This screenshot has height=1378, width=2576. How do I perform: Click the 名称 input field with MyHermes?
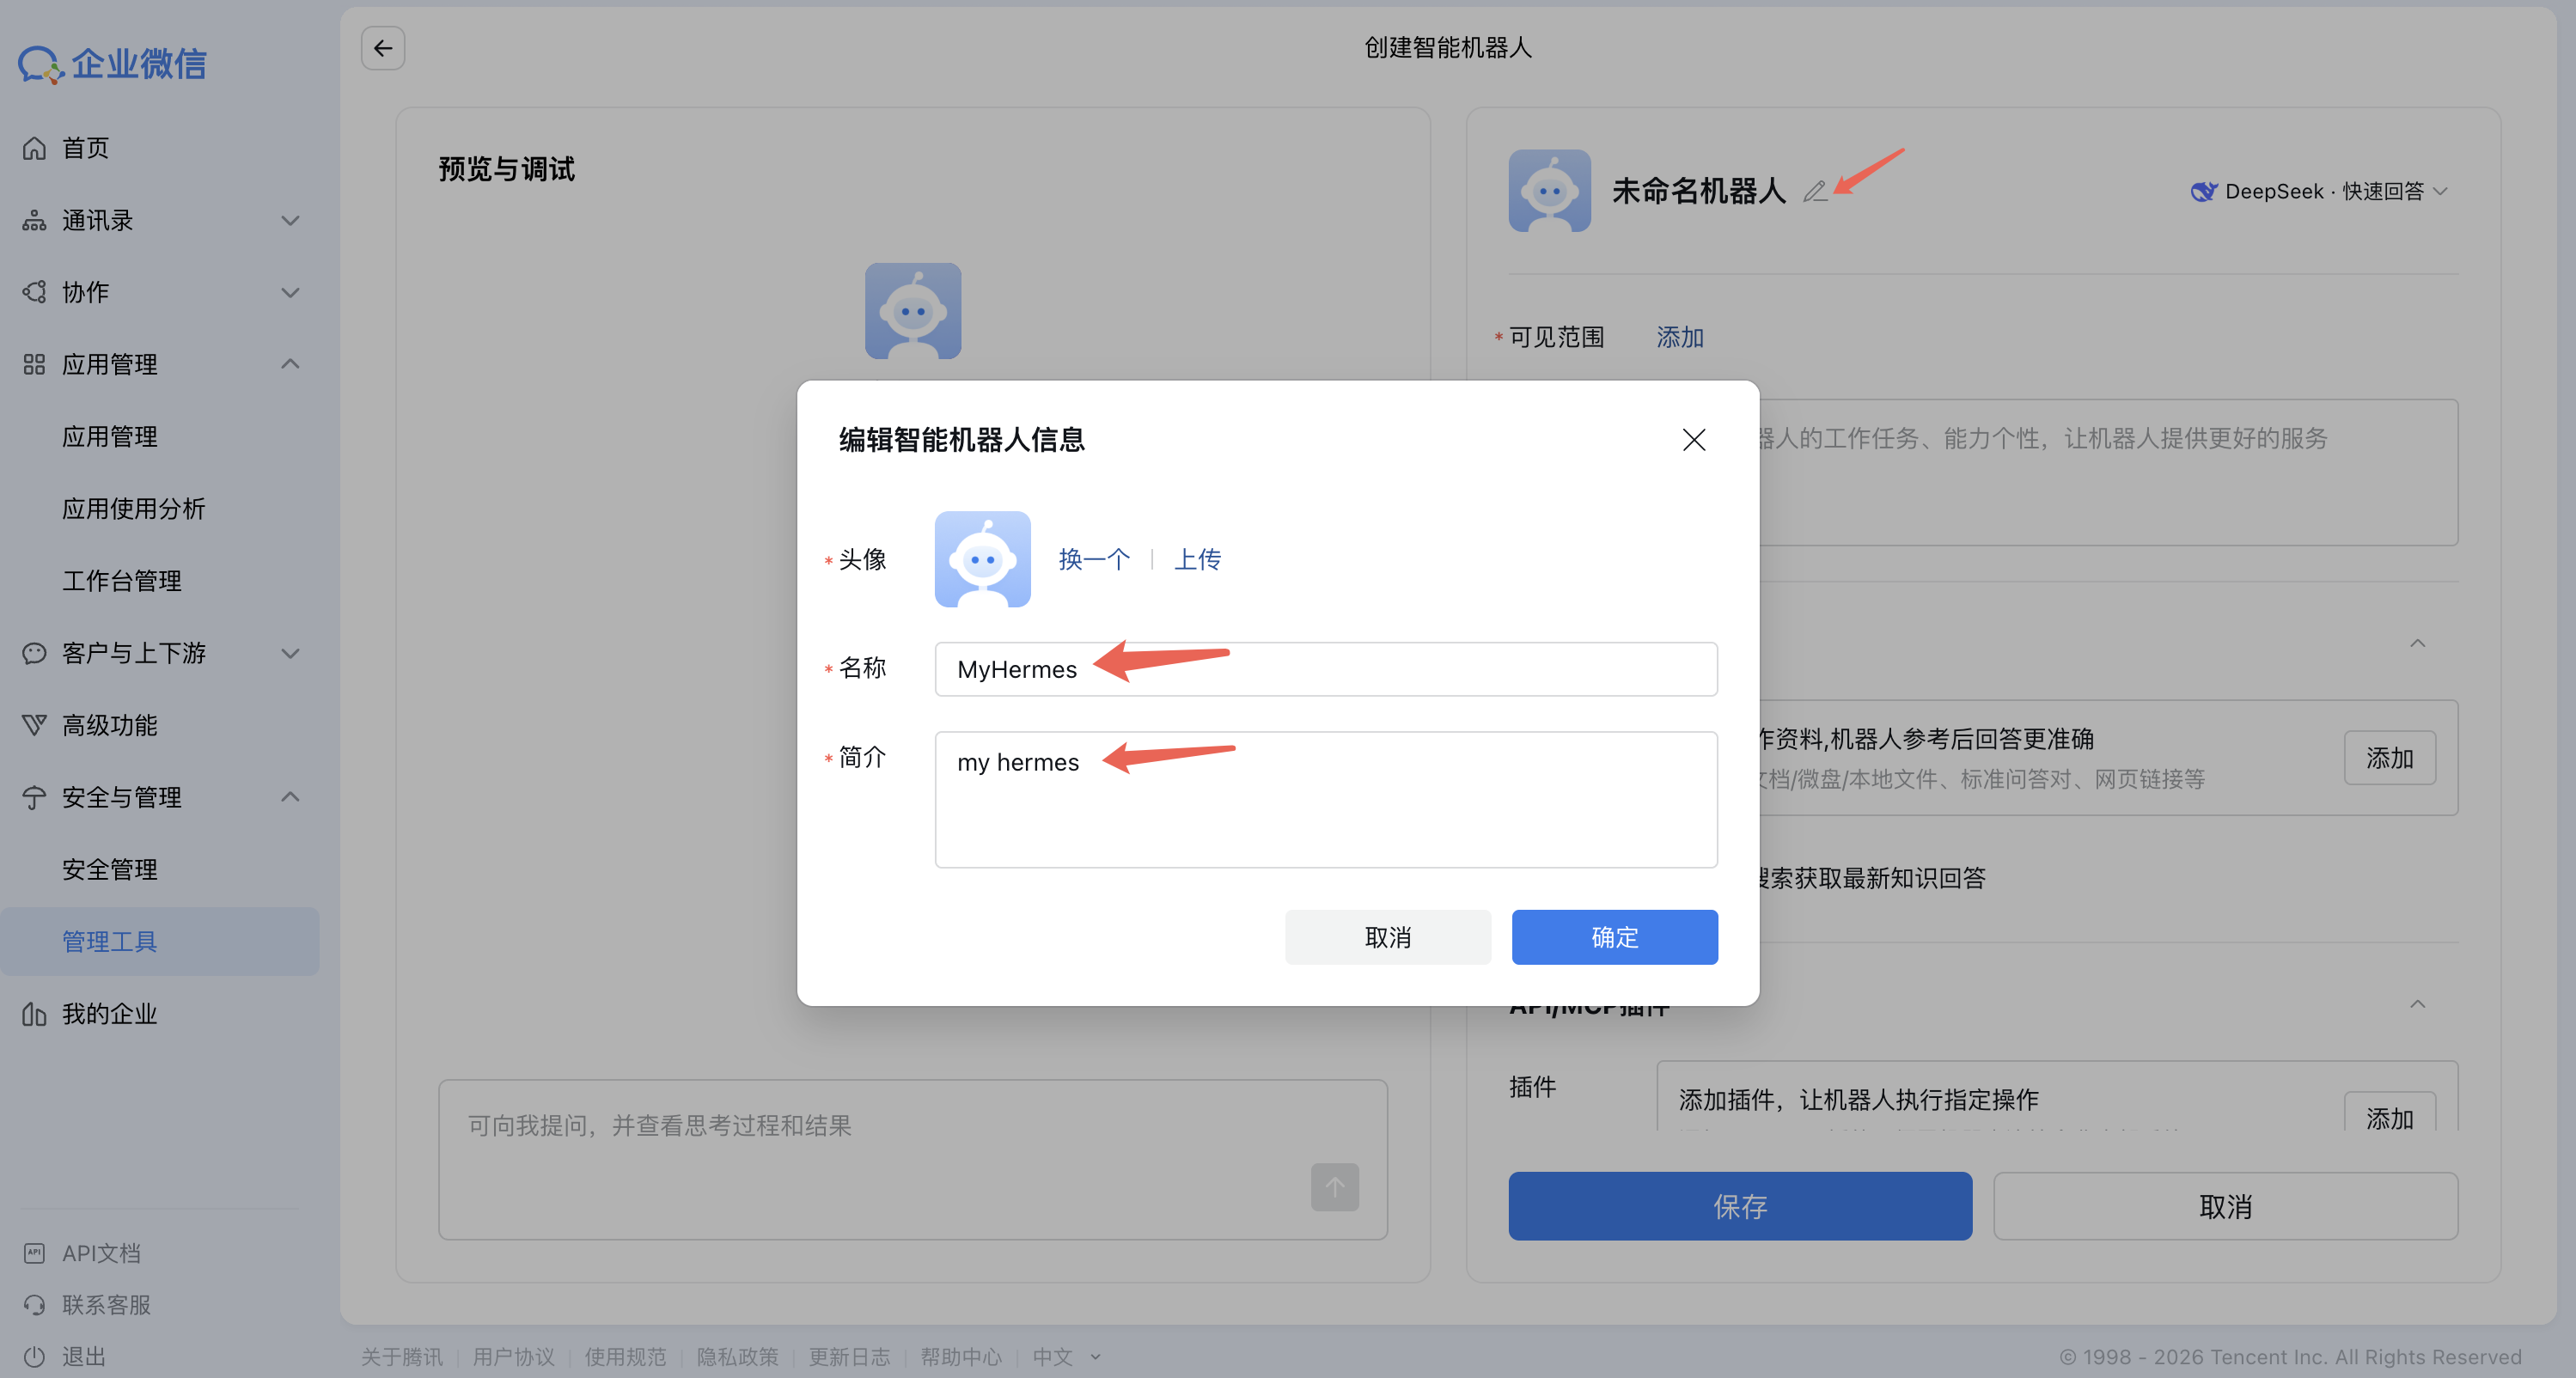pyautogui.click(x=1325, y=669)
